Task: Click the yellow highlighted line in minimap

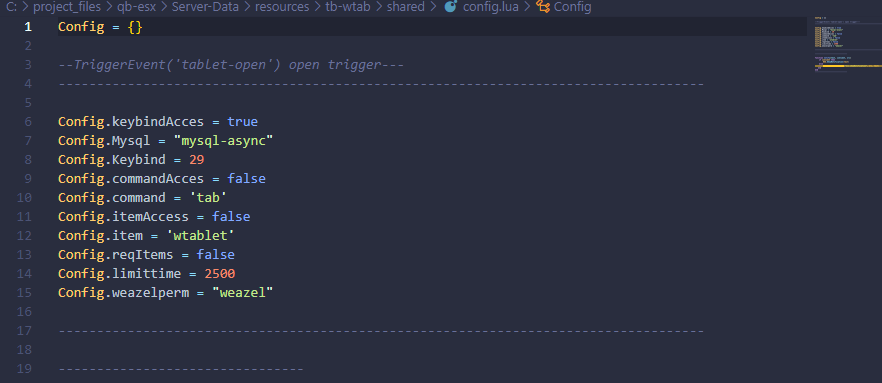Action: [x=831, y=66]
